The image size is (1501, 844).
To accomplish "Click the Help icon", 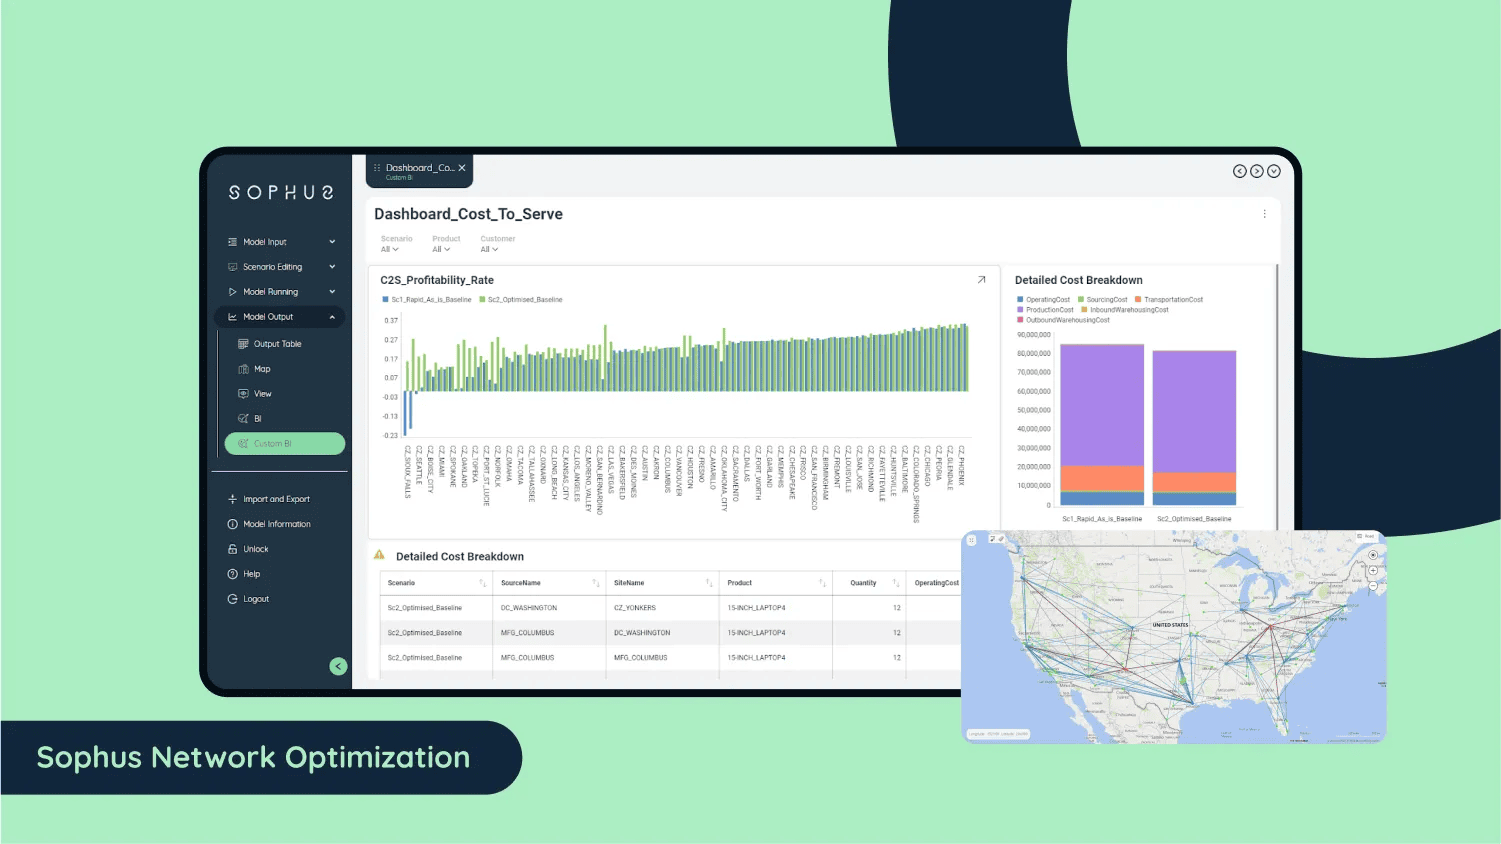I will [x=233, y=573].
